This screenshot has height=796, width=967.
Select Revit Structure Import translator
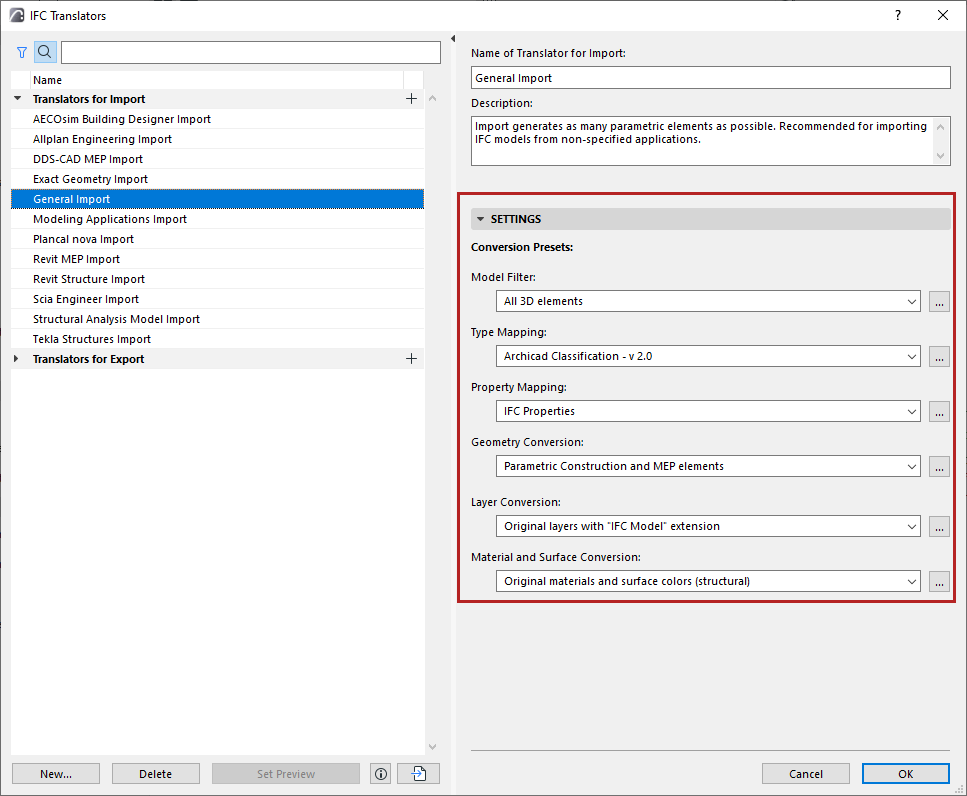tap(217, 279)
